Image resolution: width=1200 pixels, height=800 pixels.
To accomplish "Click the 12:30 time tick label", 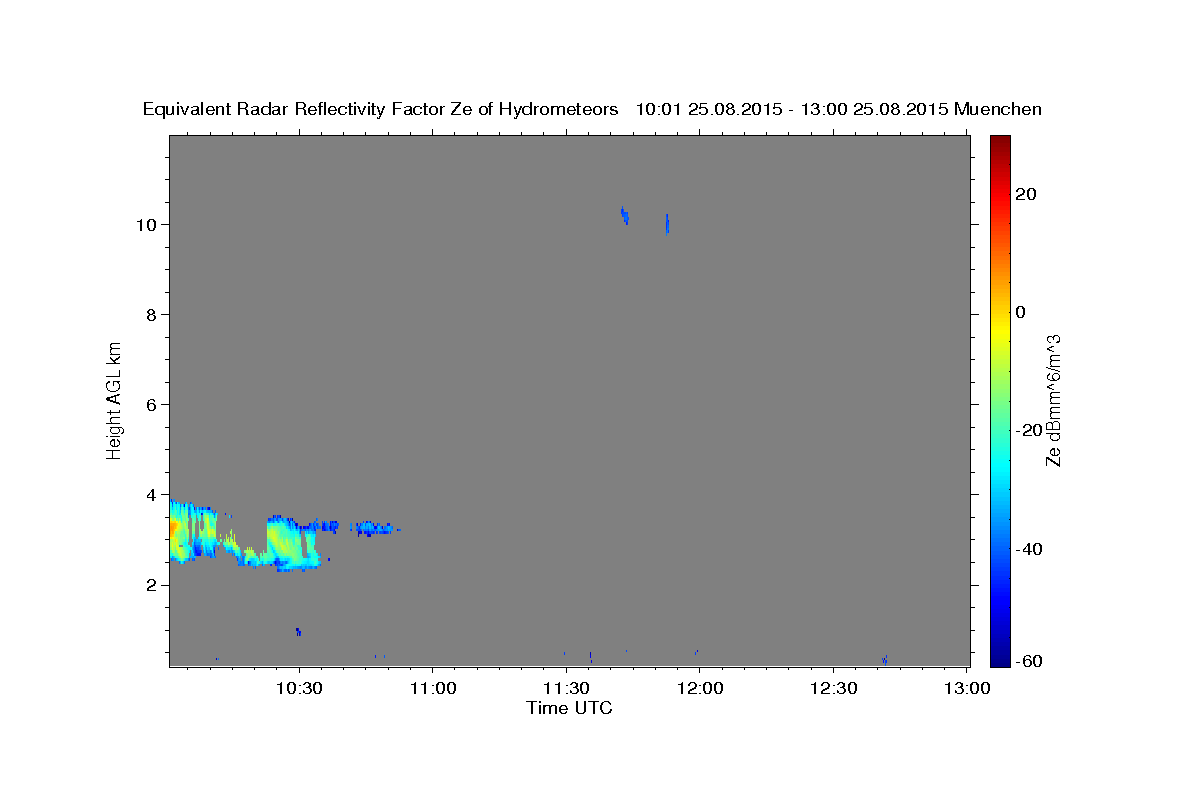I will 833,688.
